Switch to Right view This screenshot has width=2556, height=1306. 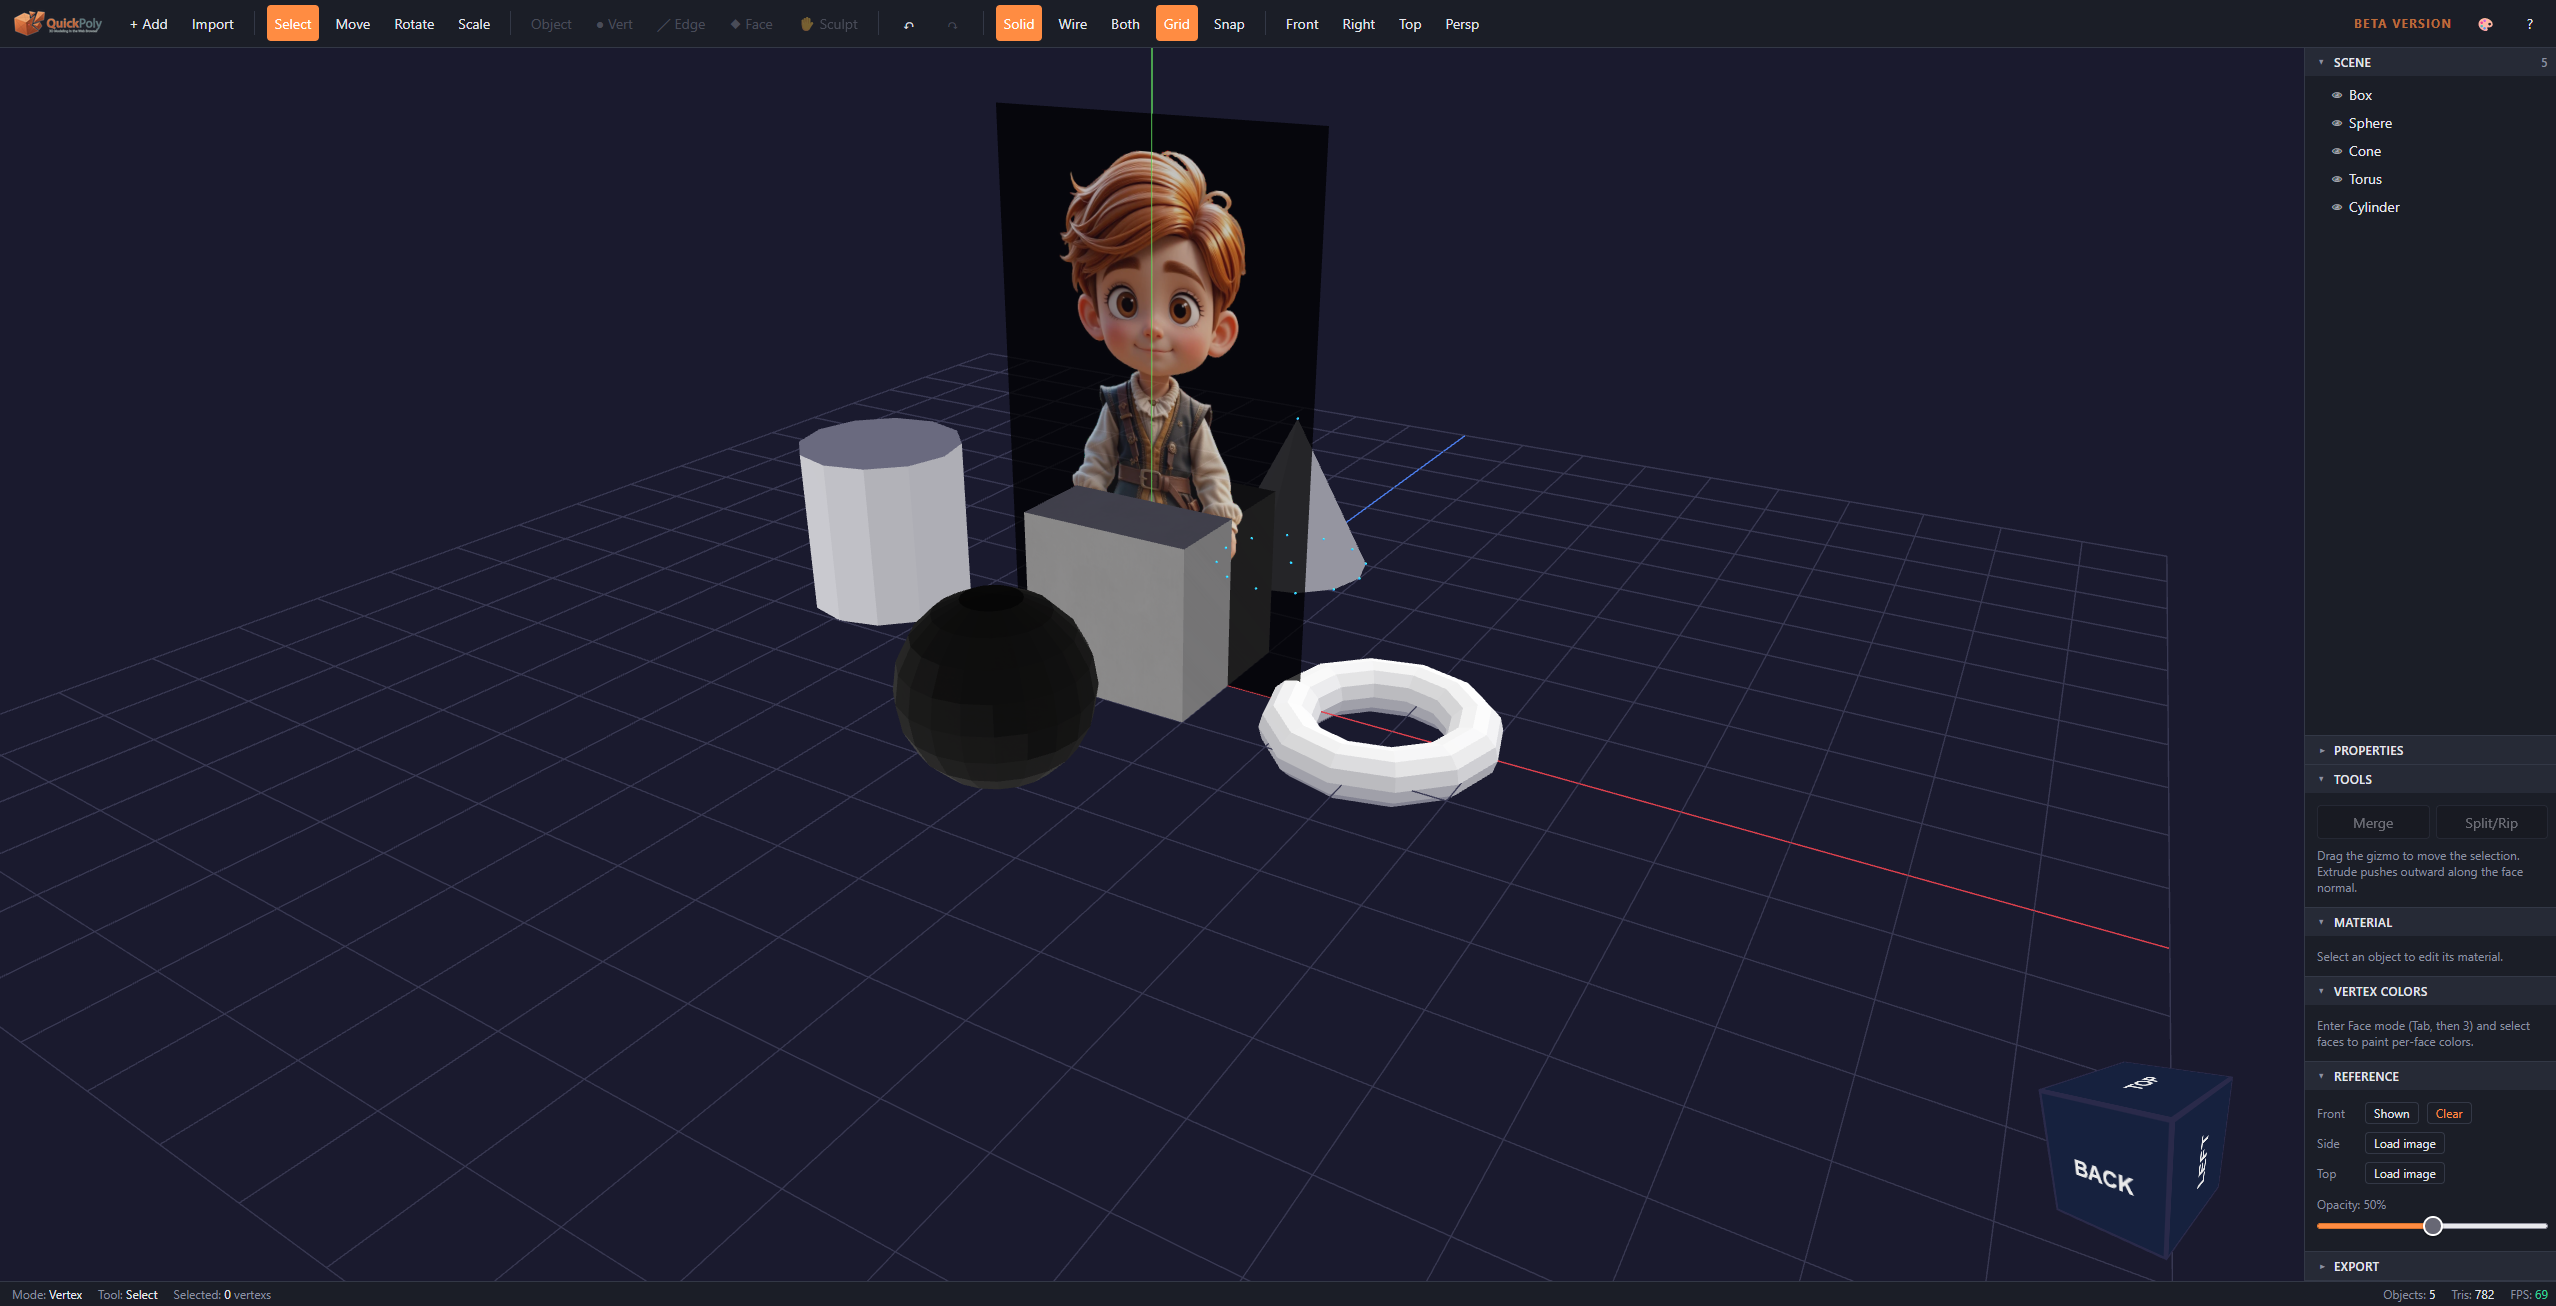[1358, 24]
